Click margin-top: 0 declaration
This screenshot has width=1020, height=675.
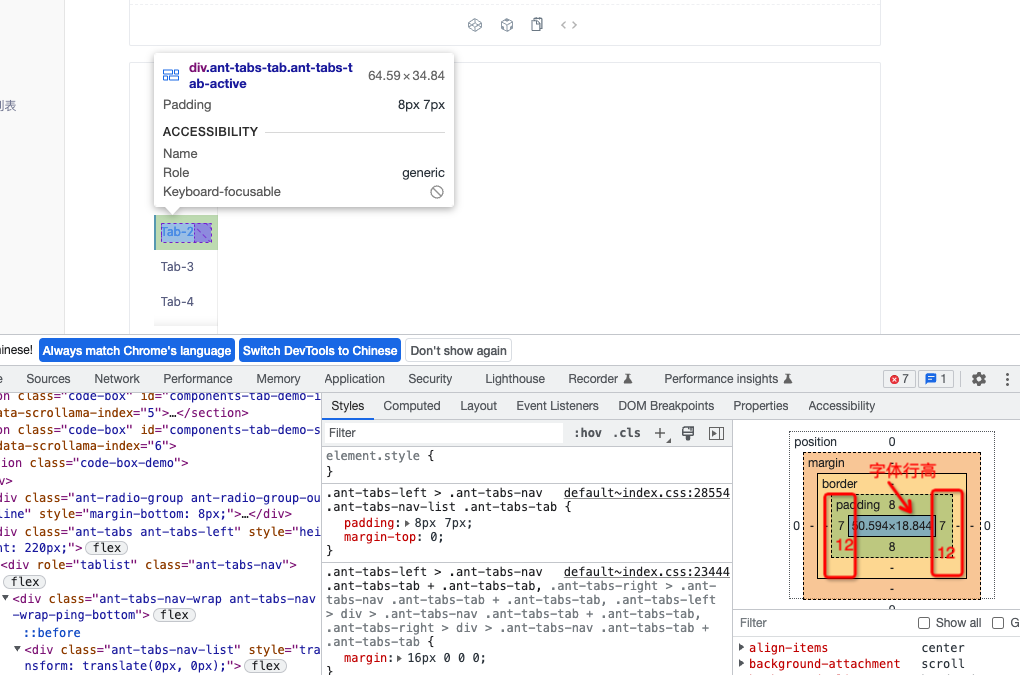pyautogui.click(x=394, y=537)
